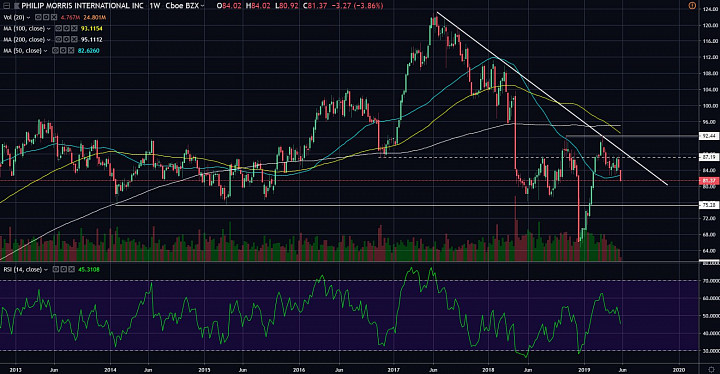Image resolution: width=720 pixels, height=374 pixels.
Task: Remove the Vol (20) indicator
Action: point(54,17)
